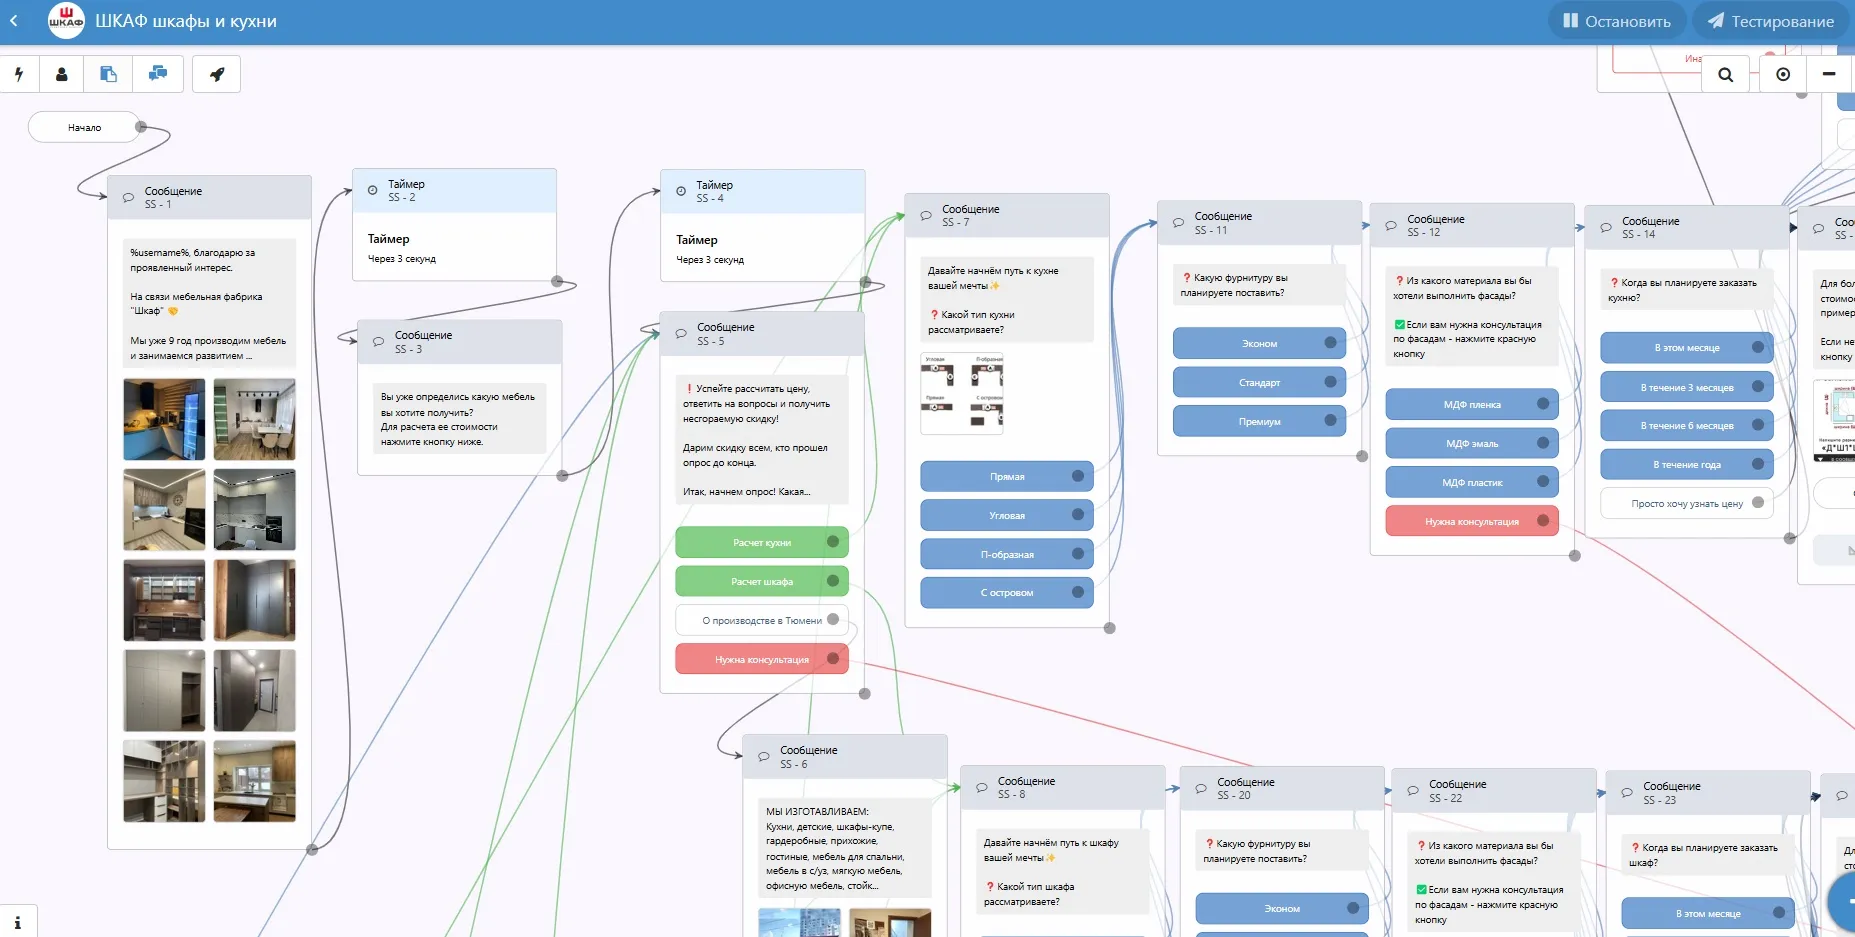The image size is (1855, 937).
Task: Zoom out with the minus icon
Action: tap(1829, 74)
